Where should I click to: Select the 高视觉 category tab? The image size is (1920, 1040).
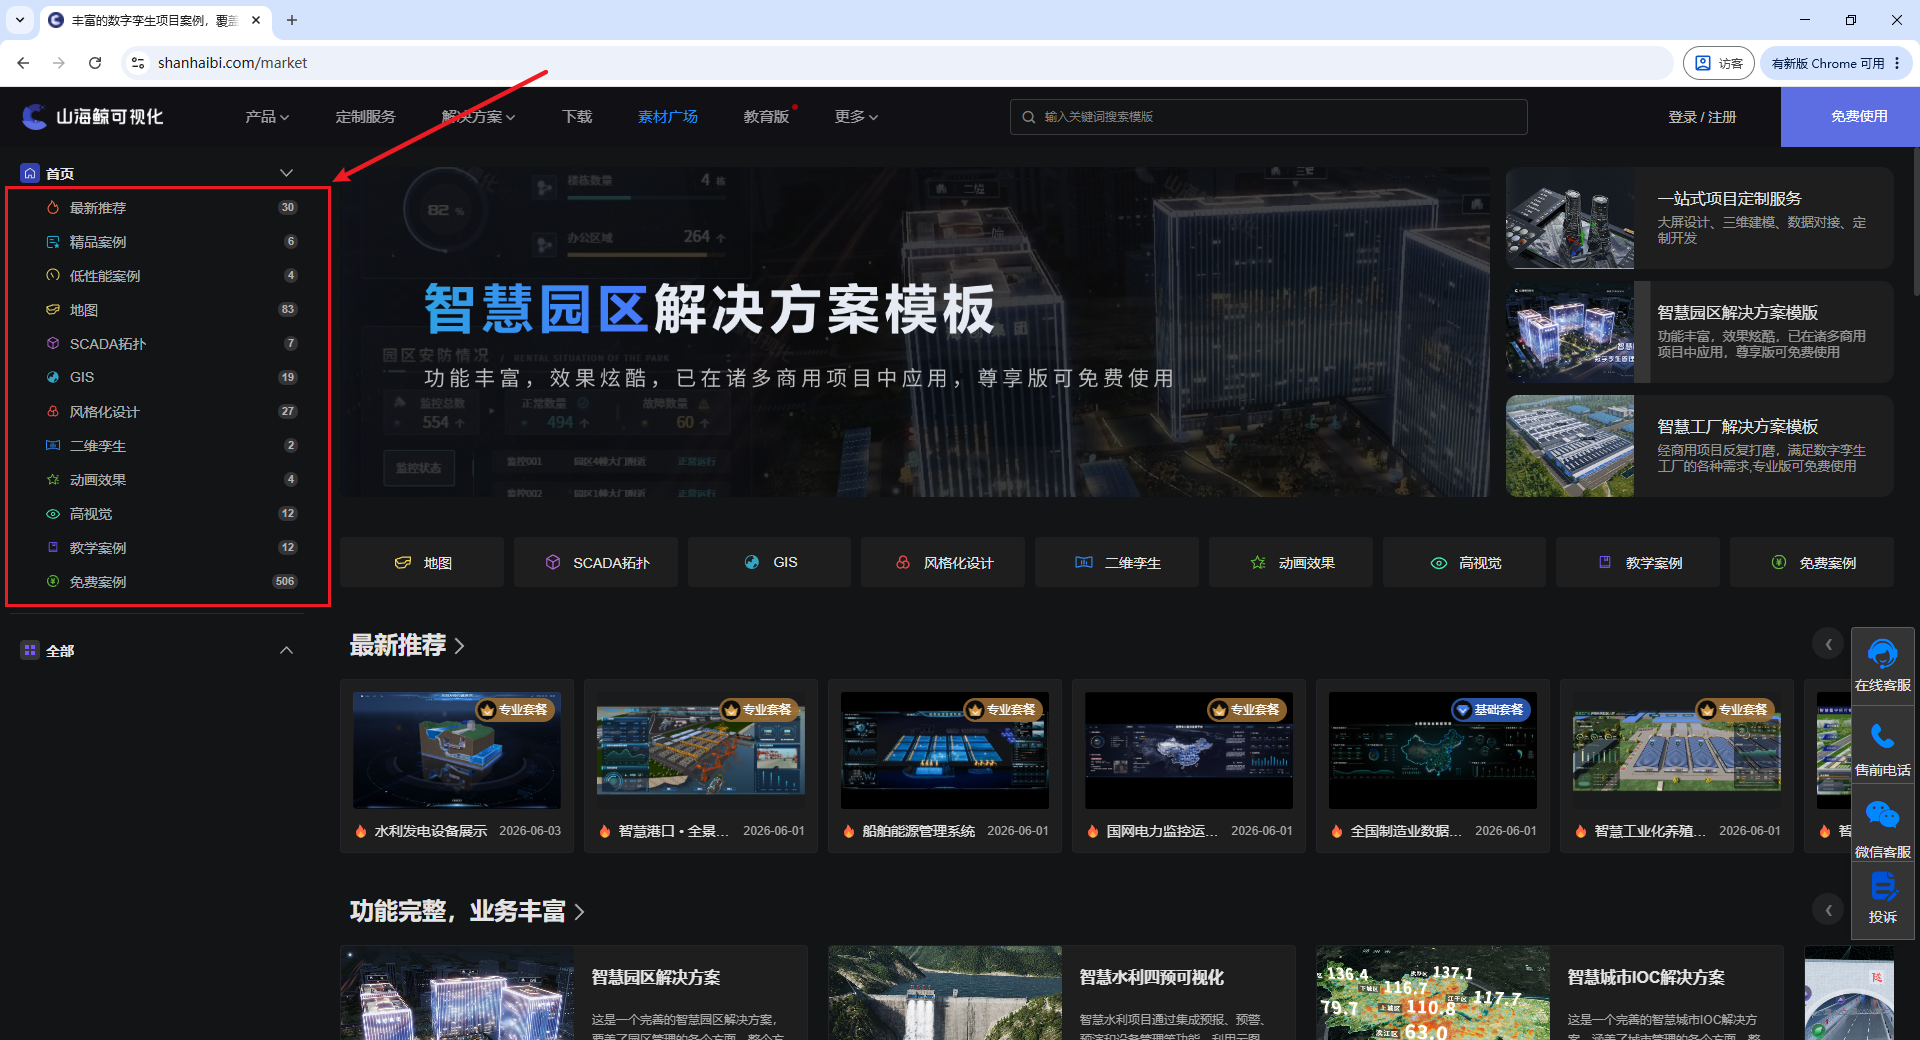(x=1465, y=562)
